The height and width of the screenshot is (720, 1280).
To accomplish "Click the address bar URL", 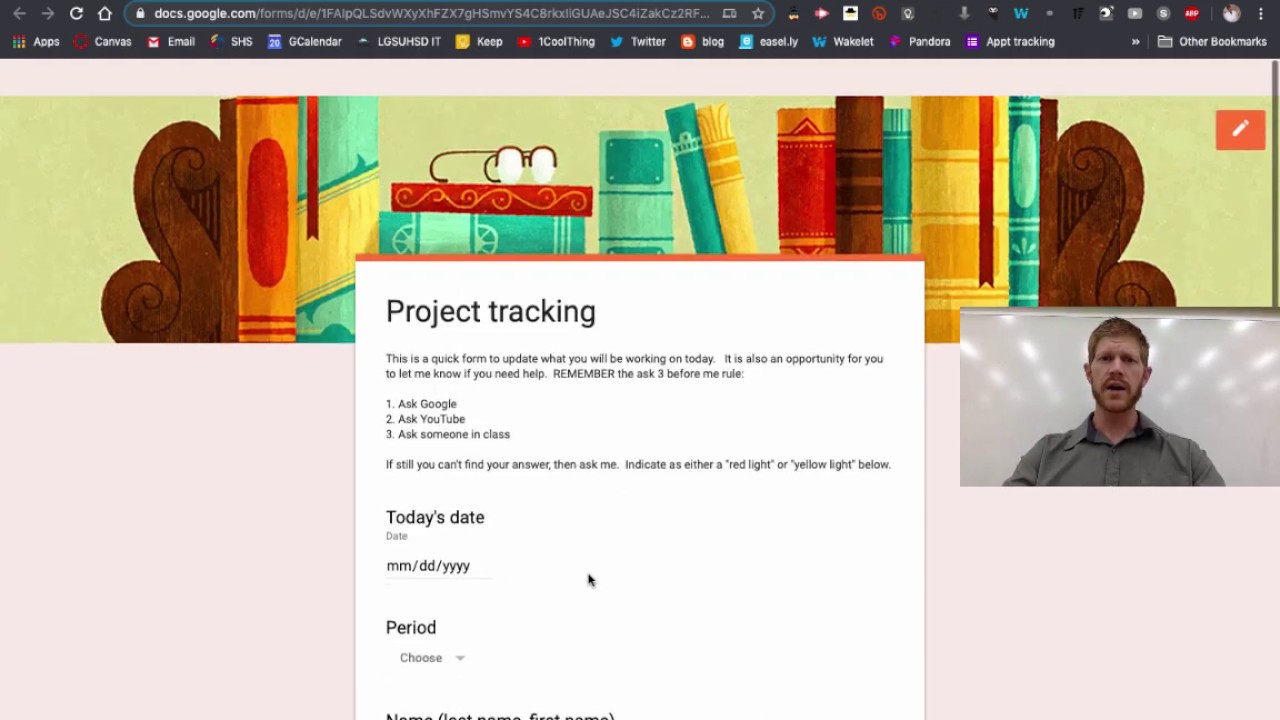I will (432, 13).
